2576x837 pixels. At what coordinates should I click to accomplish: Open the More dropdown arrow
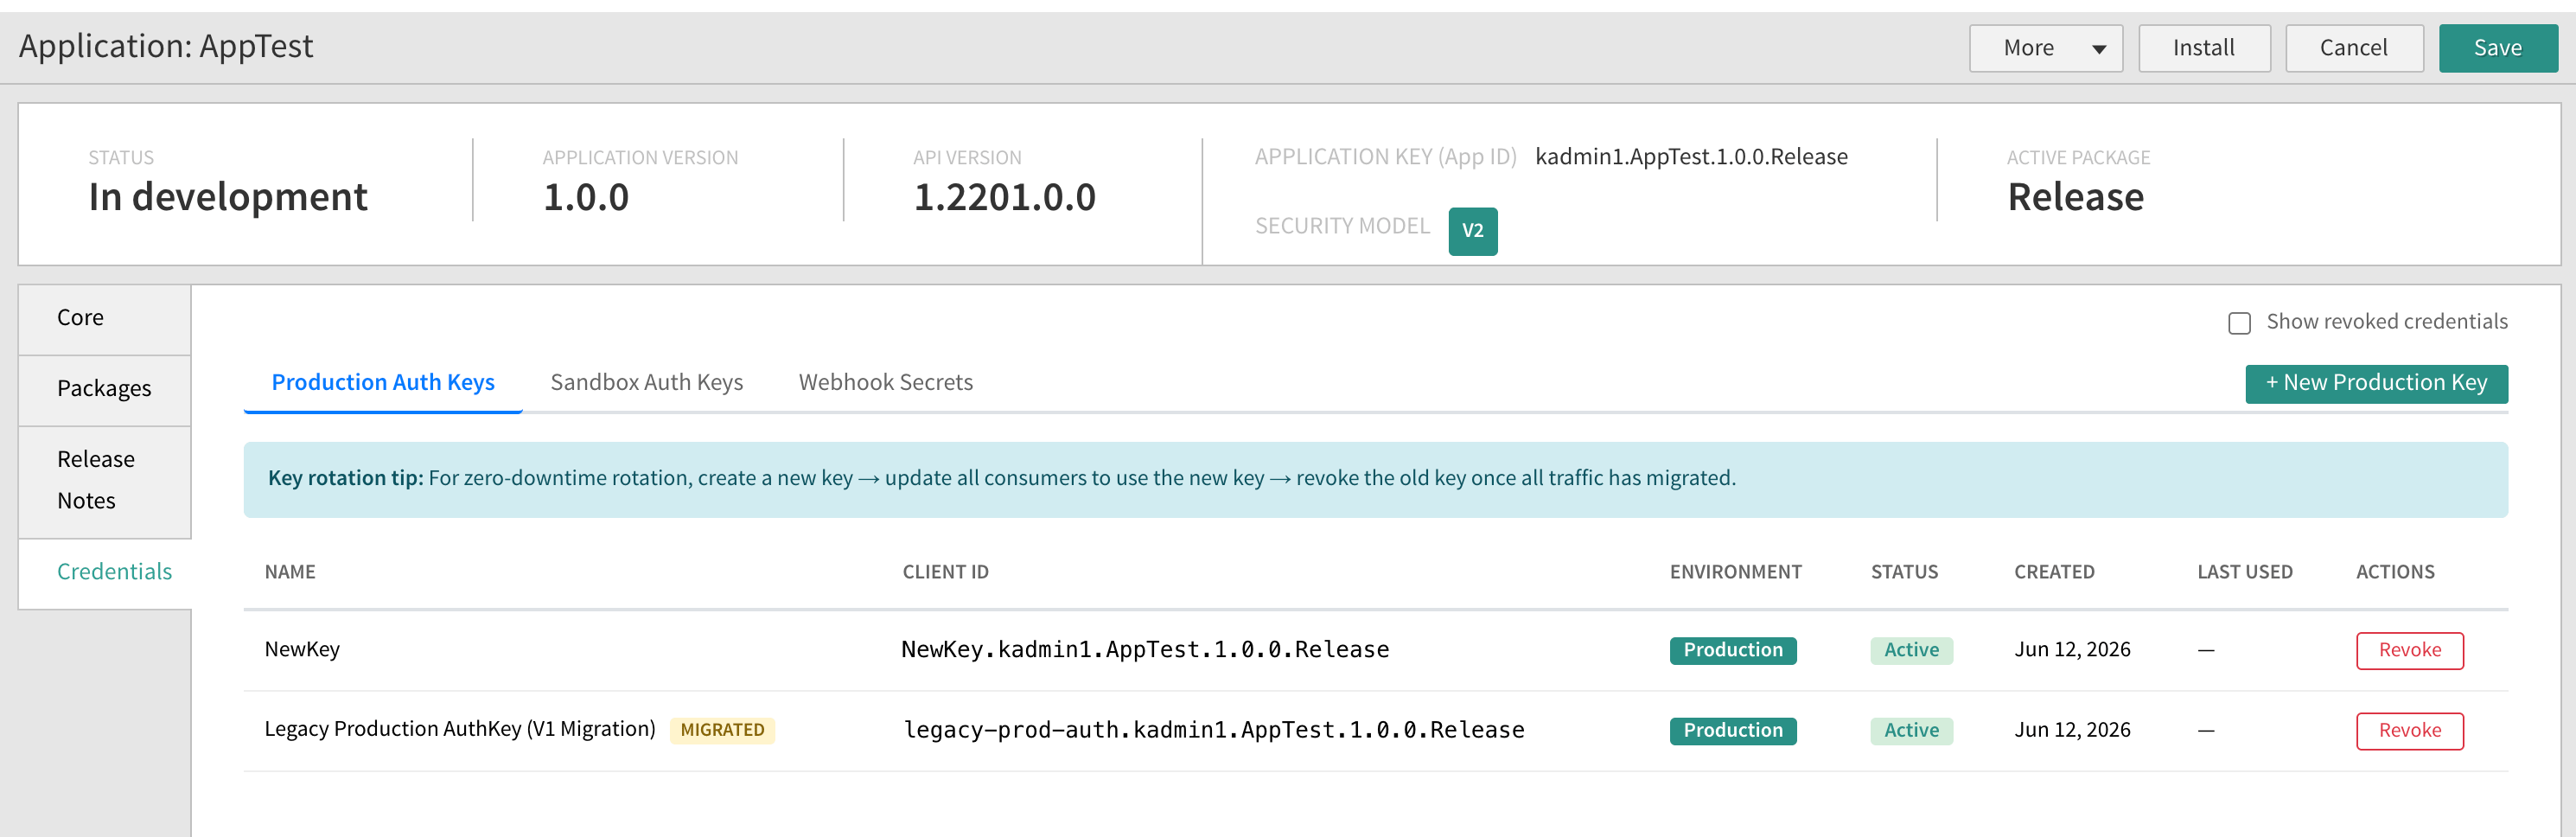(x=2099, y=49)
